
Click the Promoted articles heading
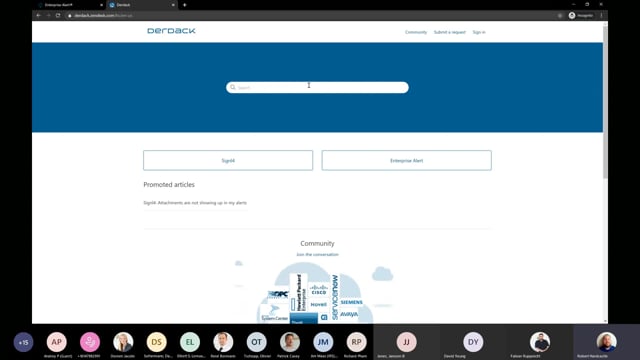[169, 184]
